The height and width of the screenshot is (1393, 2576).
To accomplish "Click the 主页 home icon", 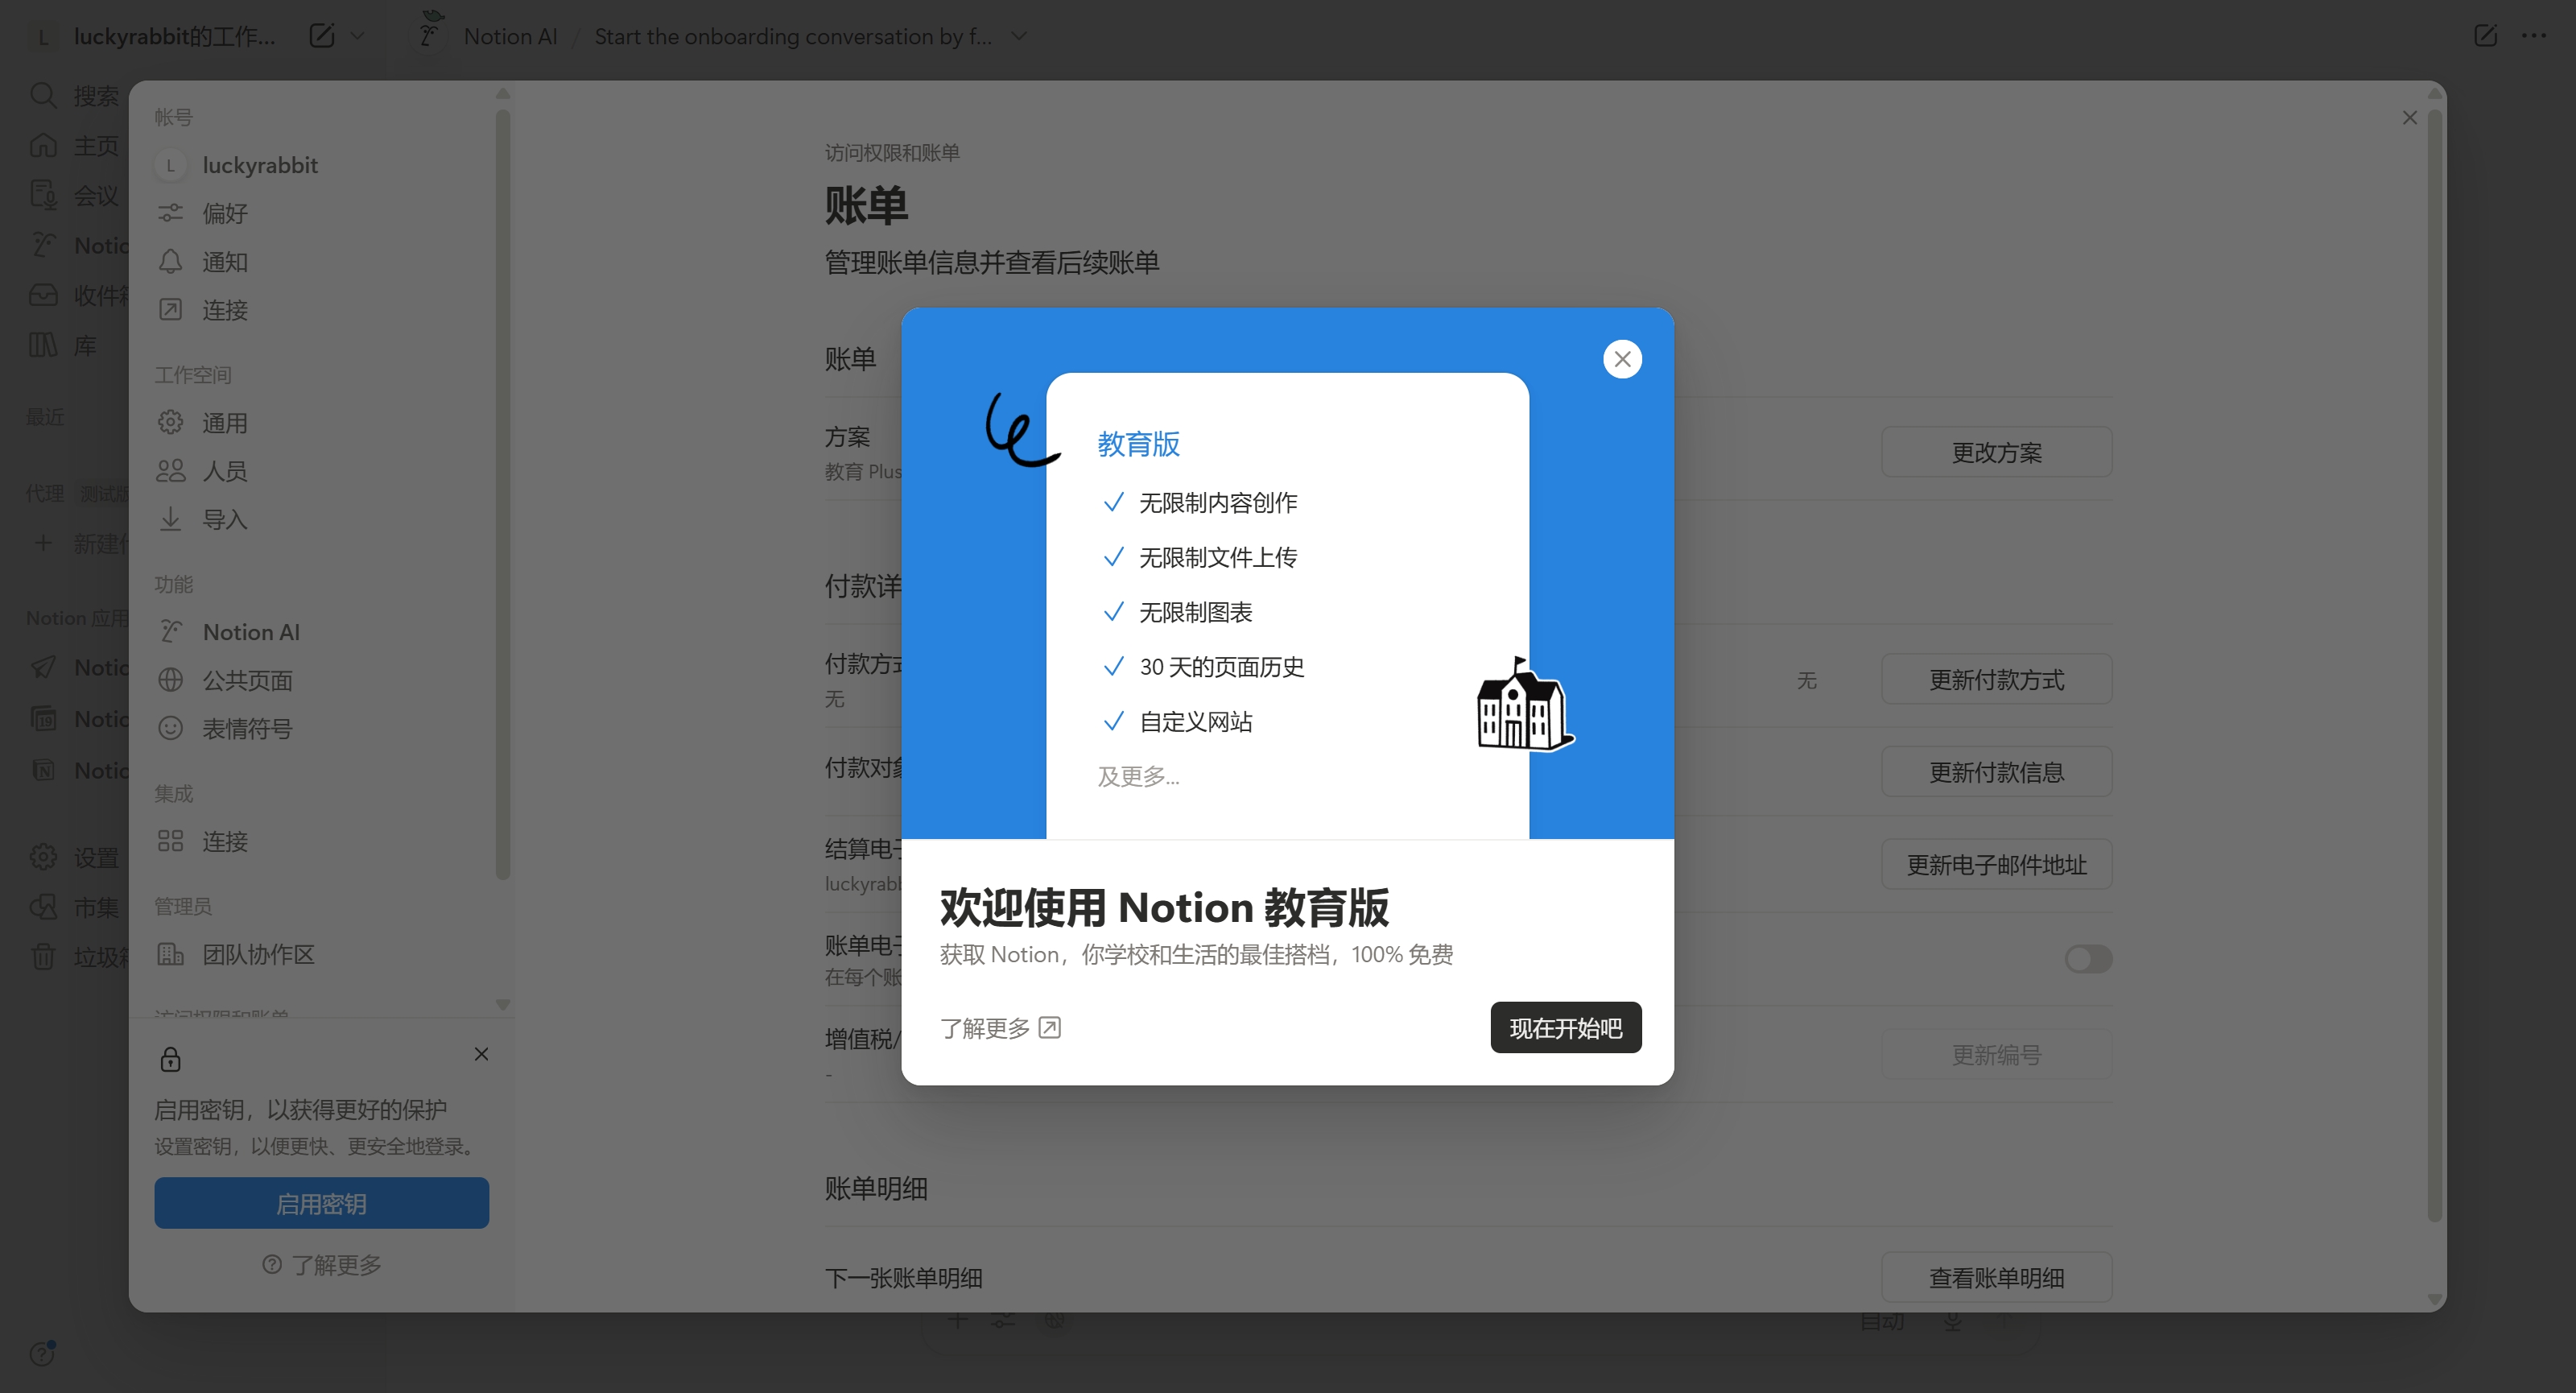I will 43,145.
